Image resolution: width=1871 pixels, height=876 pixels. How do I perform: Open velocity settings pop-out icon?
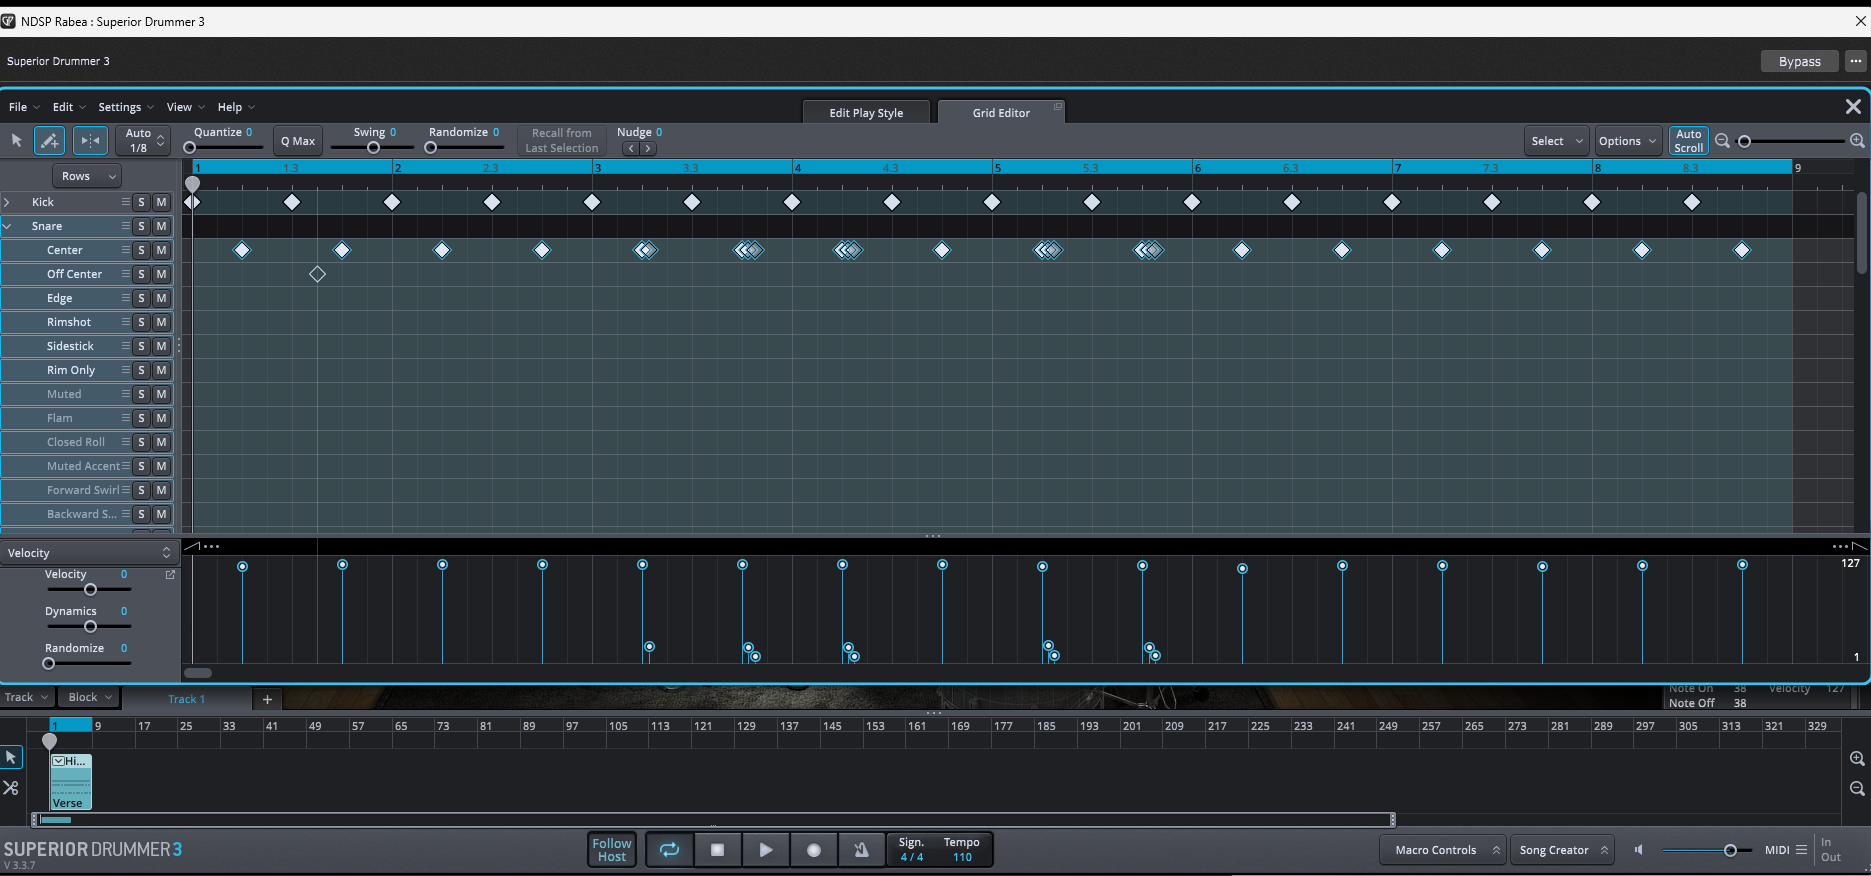click(170, 574)
